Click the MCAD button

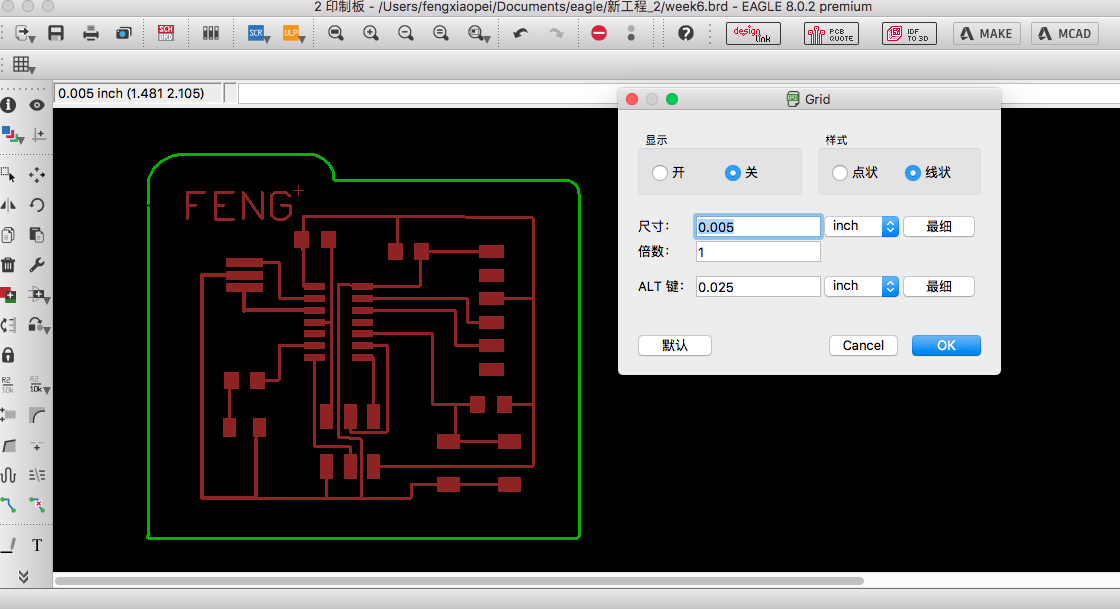(x=1064, y=34)
